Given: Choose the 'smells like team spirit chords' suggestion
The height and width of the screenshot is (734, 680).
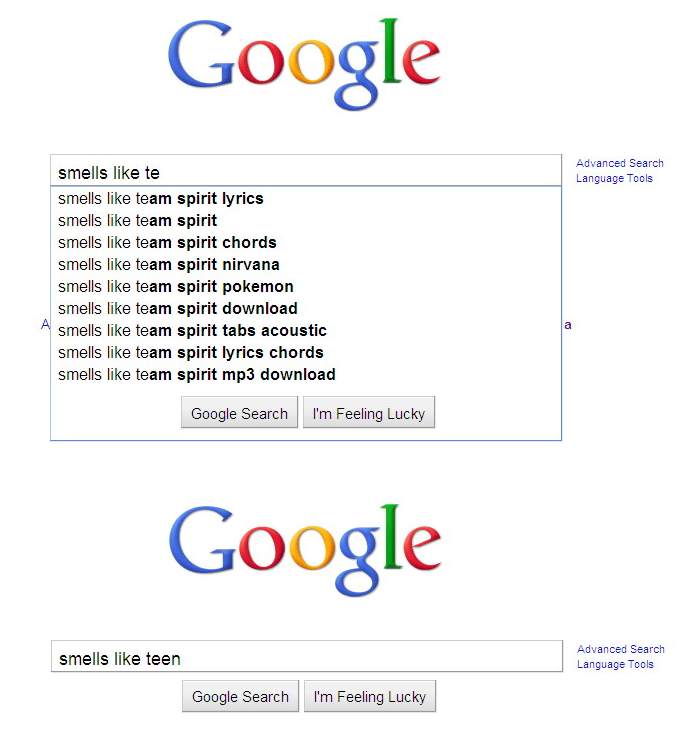Looking at the screenshot, I should (167, 243).
